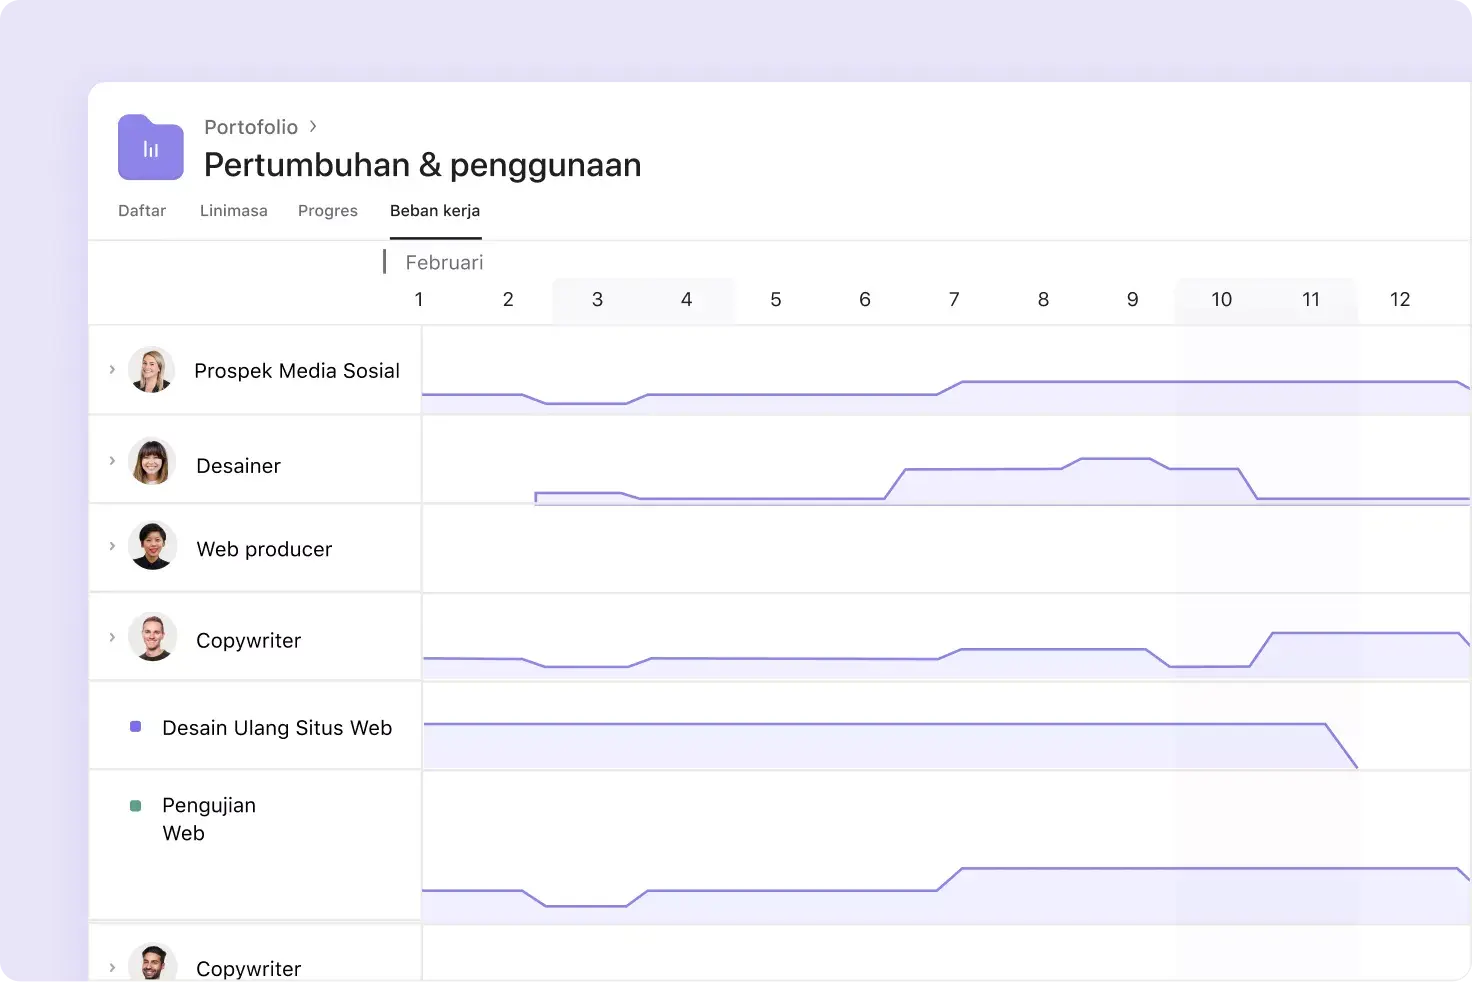Click the avatar next to Prospek Media Sosial

pyautogui.click(x=152, y=369)
